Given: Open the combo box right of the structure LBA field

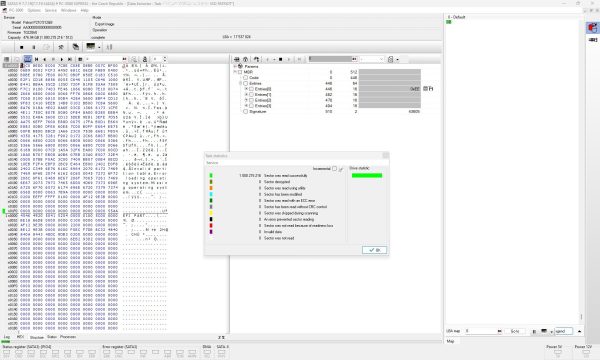Looking at the screenshot, I should tap(371, 59).
